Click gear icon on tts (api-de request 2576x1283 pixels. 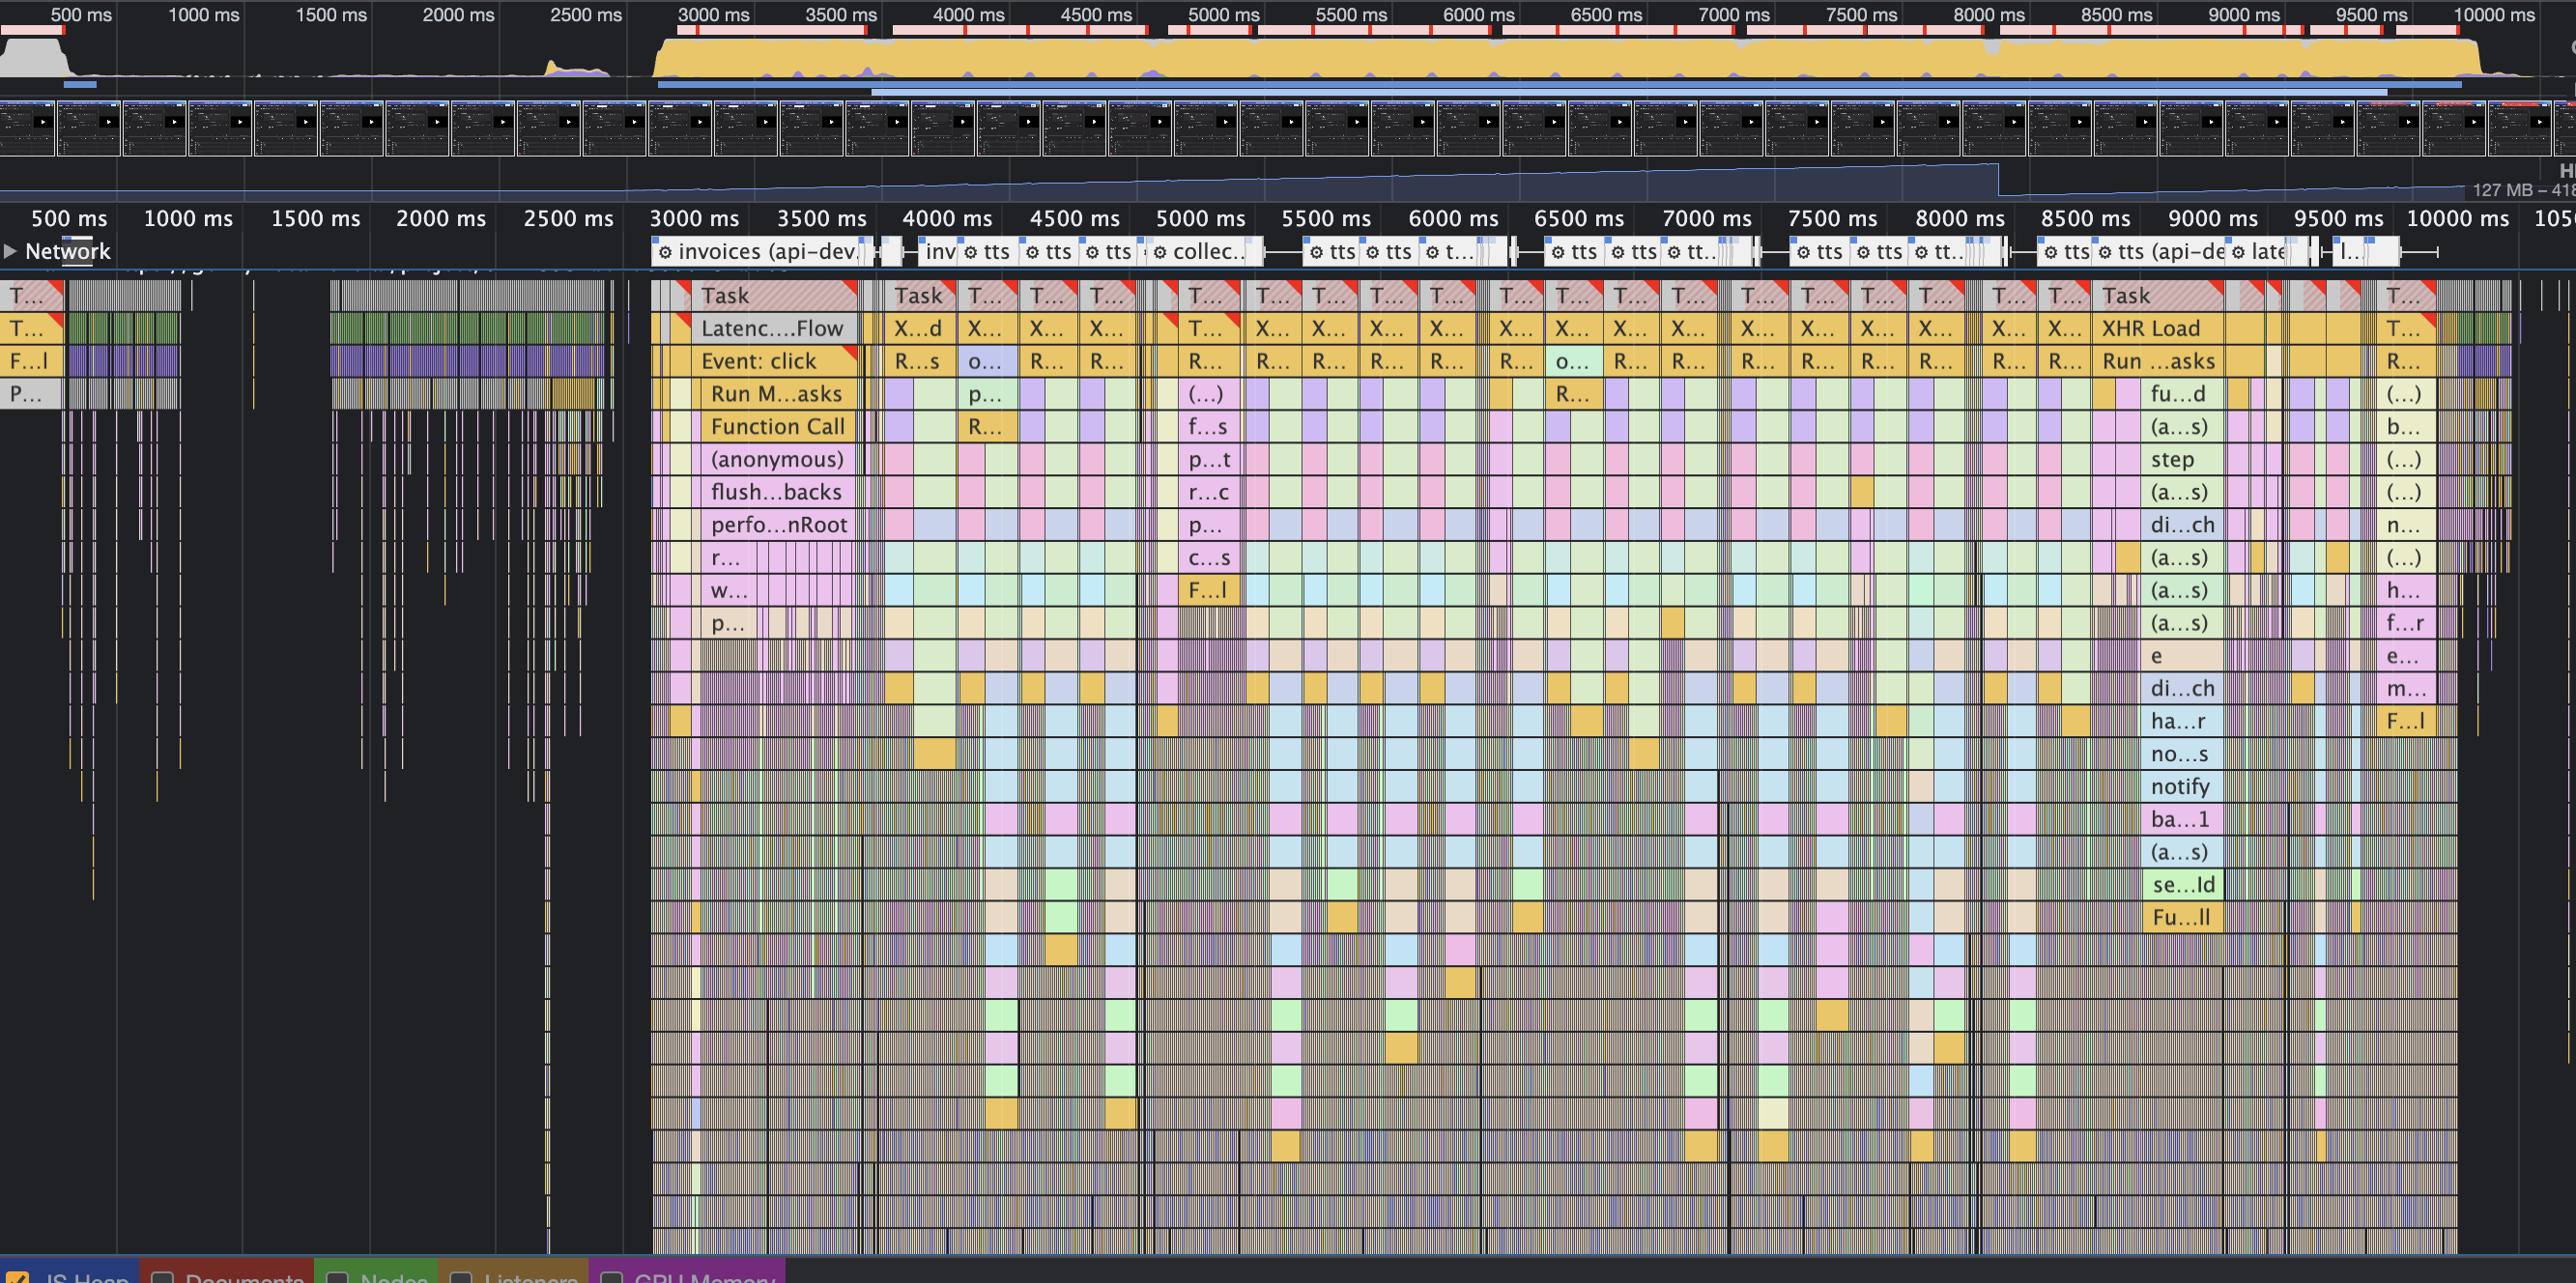[2105, 252]
